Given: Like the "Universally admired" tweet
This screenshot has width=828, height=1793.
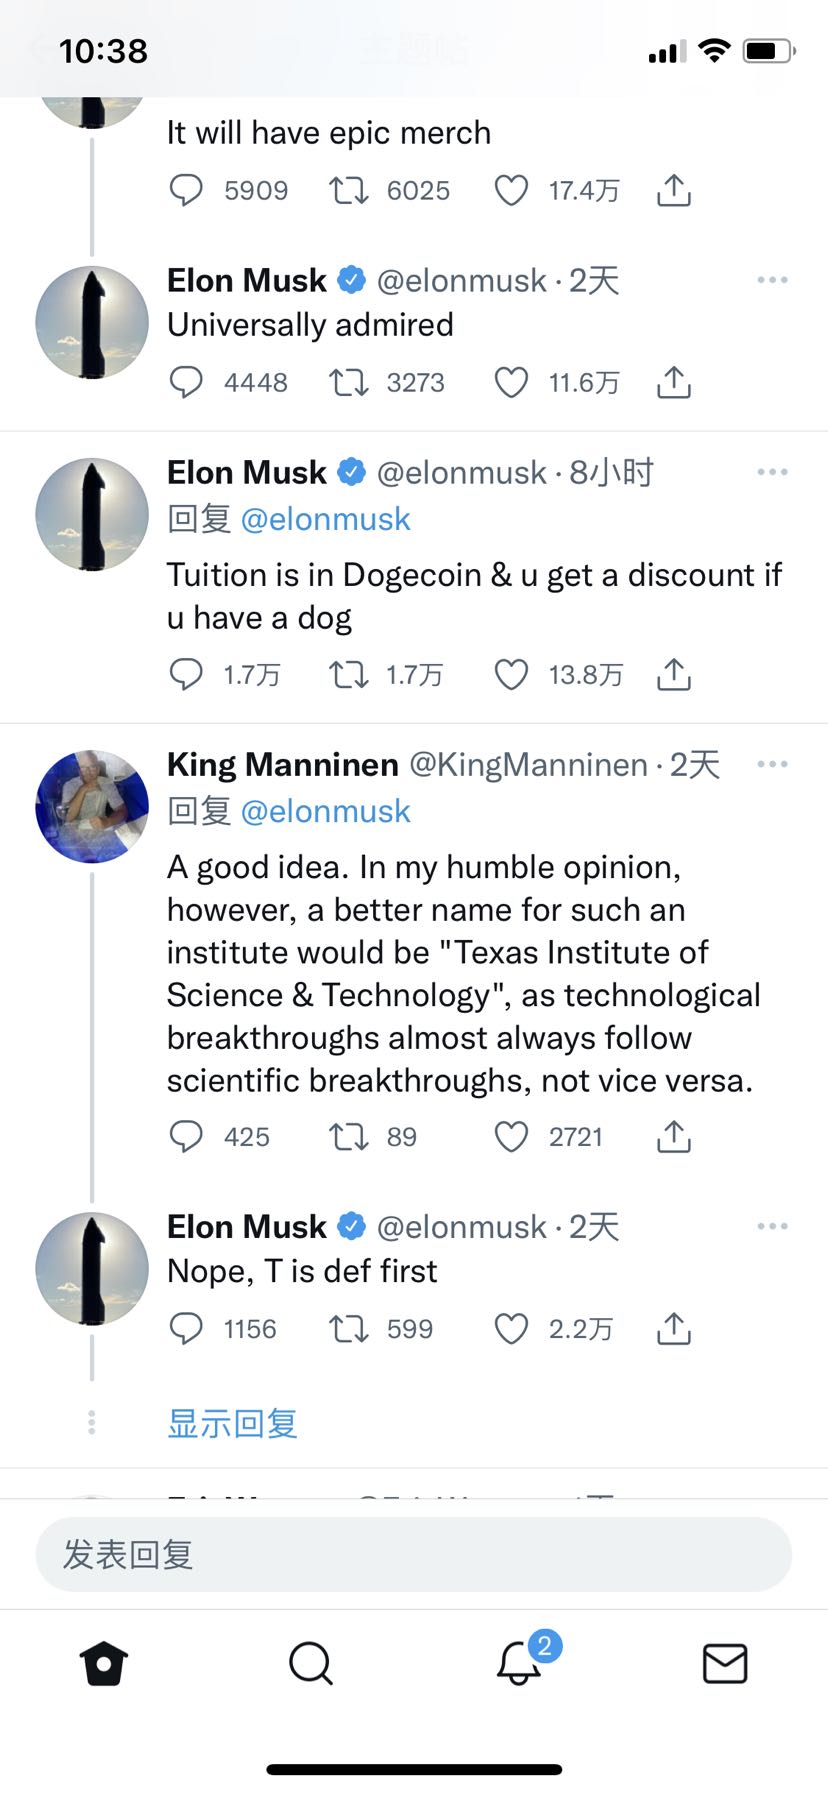Looking at the screenshot, I should click(x=511, y=382).
